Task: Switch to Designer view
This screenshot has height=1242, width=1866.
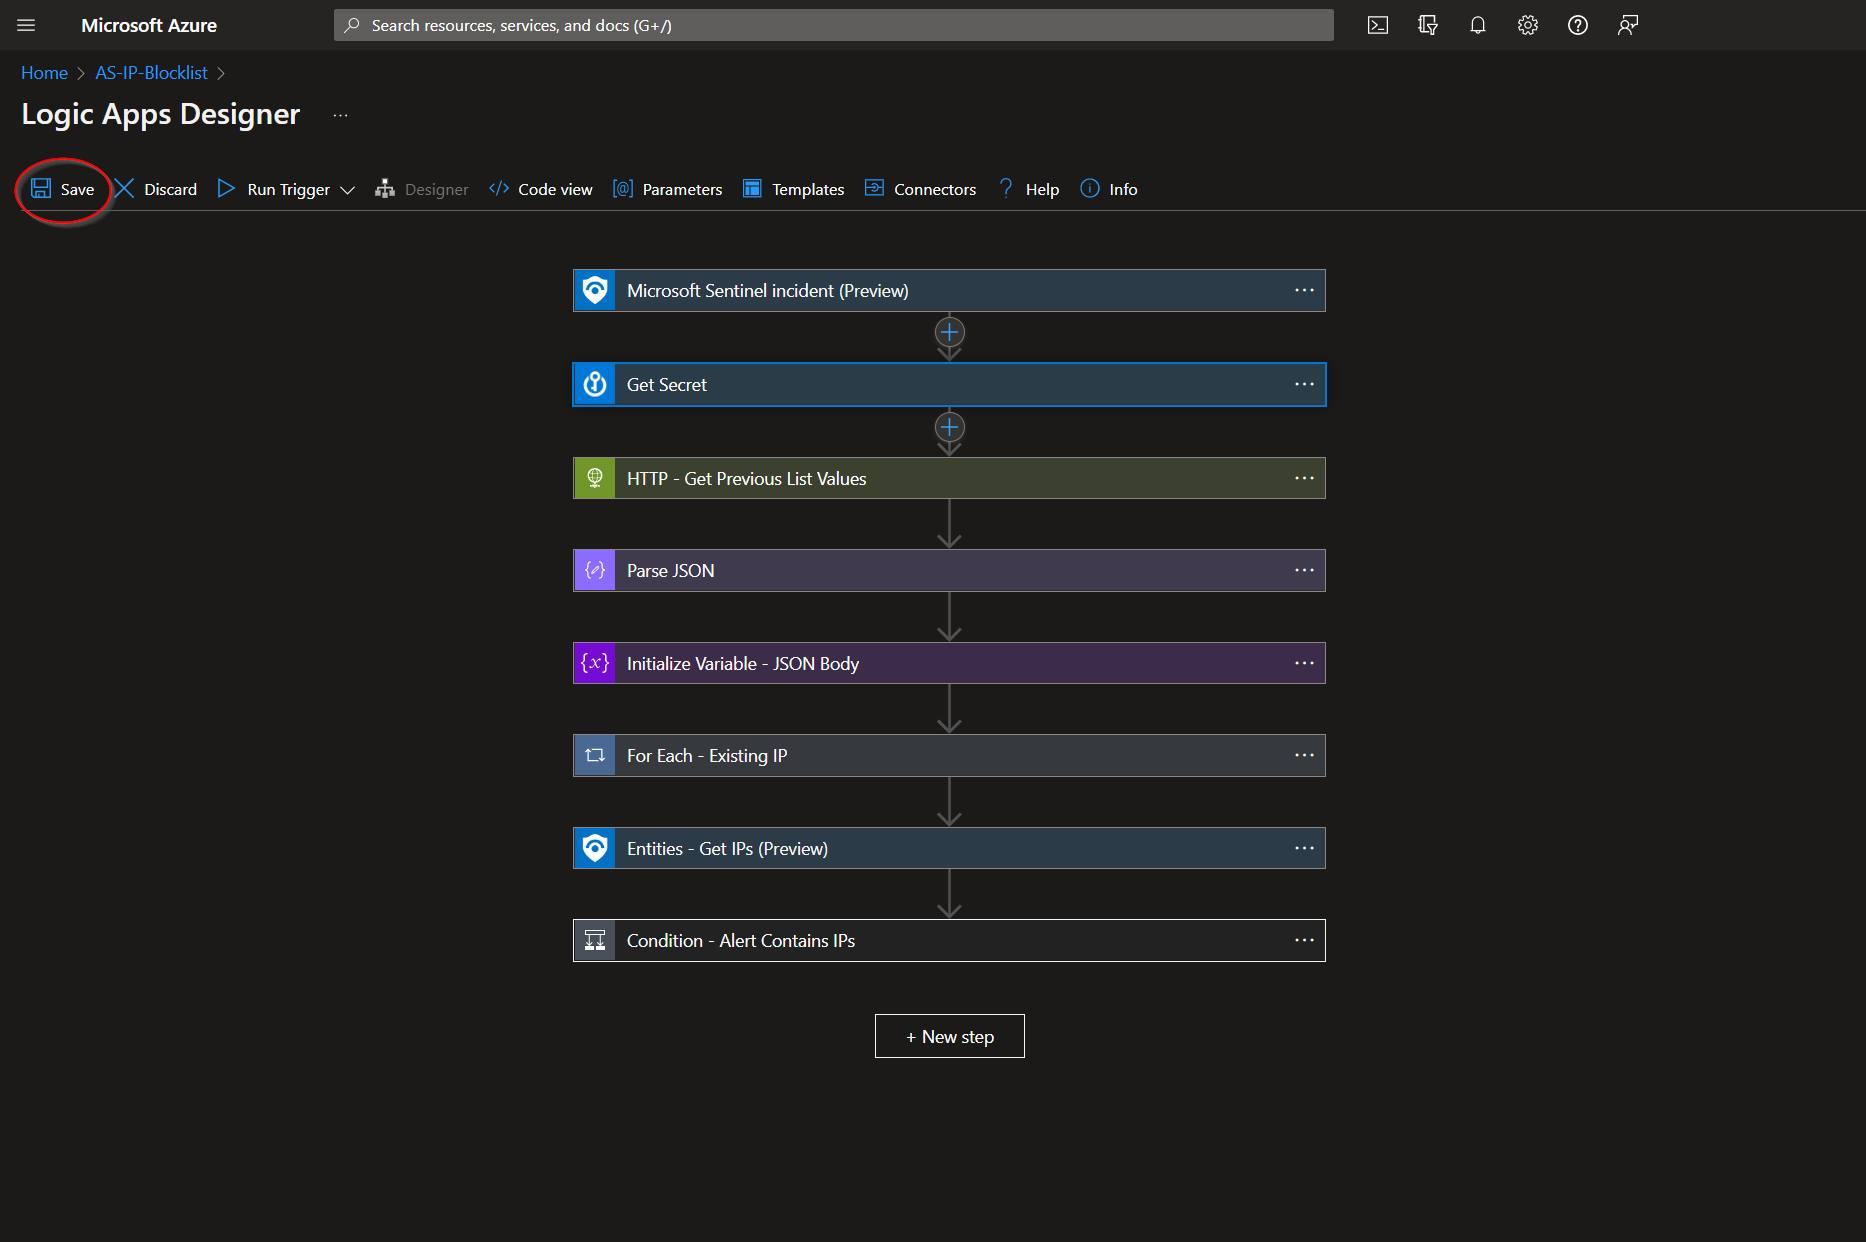Action: point(421,189)
